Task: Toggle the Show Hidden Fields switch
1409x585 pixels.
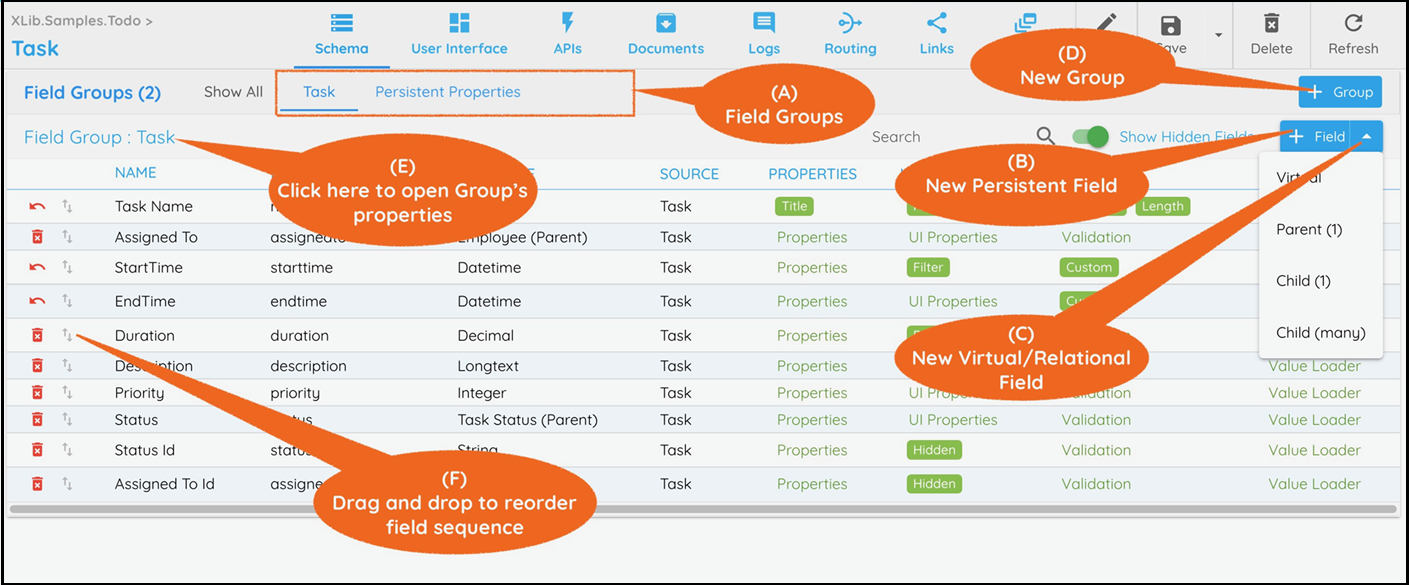Action: 1089,137
